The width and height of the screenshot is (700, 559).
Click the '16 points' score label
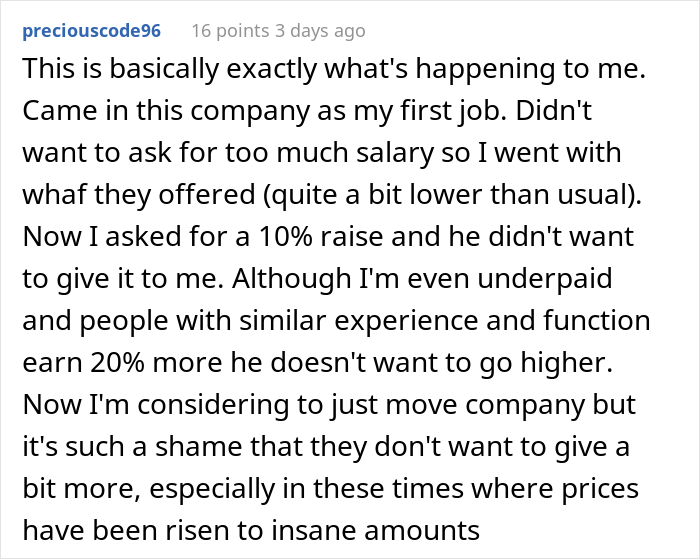click(x=226, y=31)
